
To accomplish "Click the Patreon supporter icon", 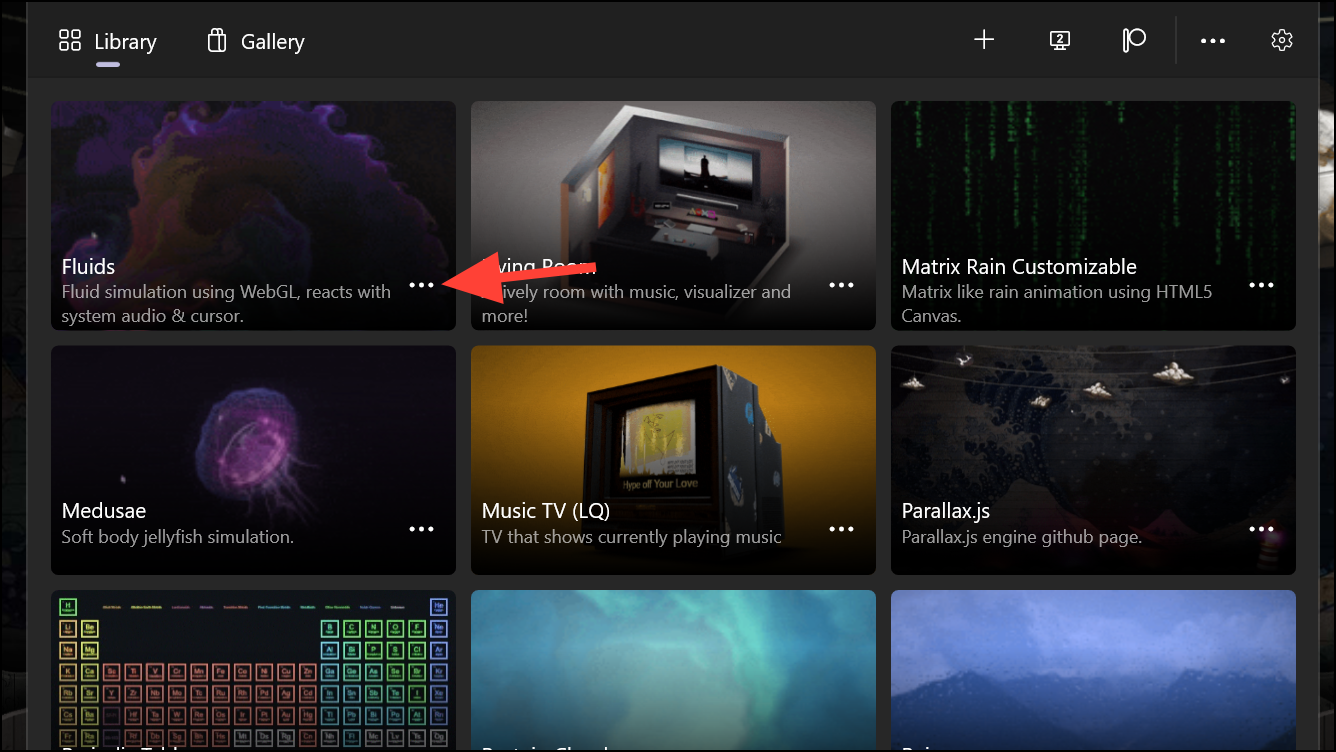I will tap(1134, 40).
